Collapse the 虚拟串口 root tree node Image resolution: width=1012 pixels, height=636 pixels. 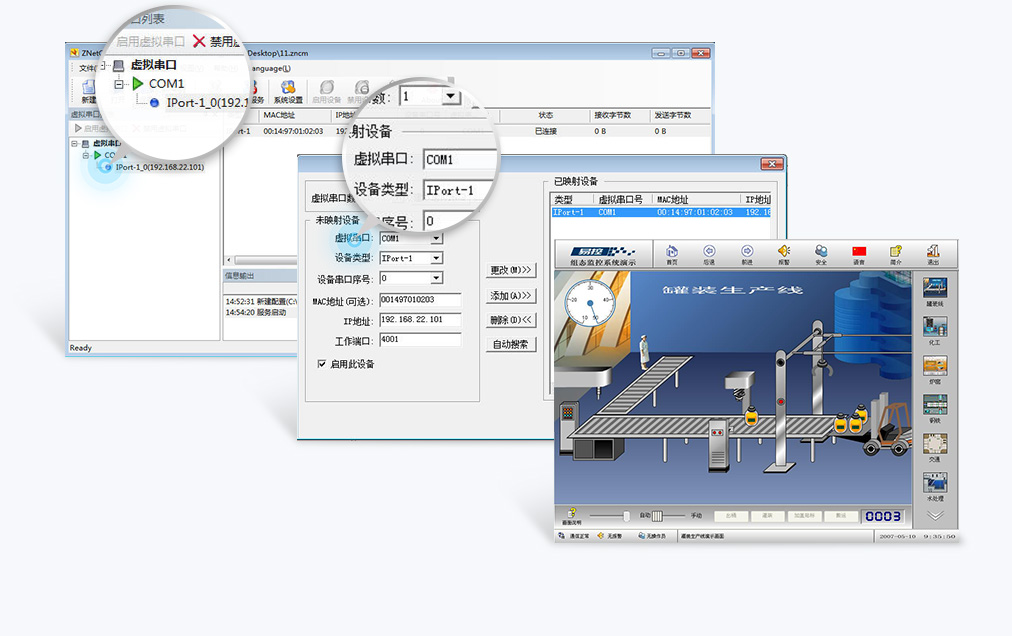(75, 144)
